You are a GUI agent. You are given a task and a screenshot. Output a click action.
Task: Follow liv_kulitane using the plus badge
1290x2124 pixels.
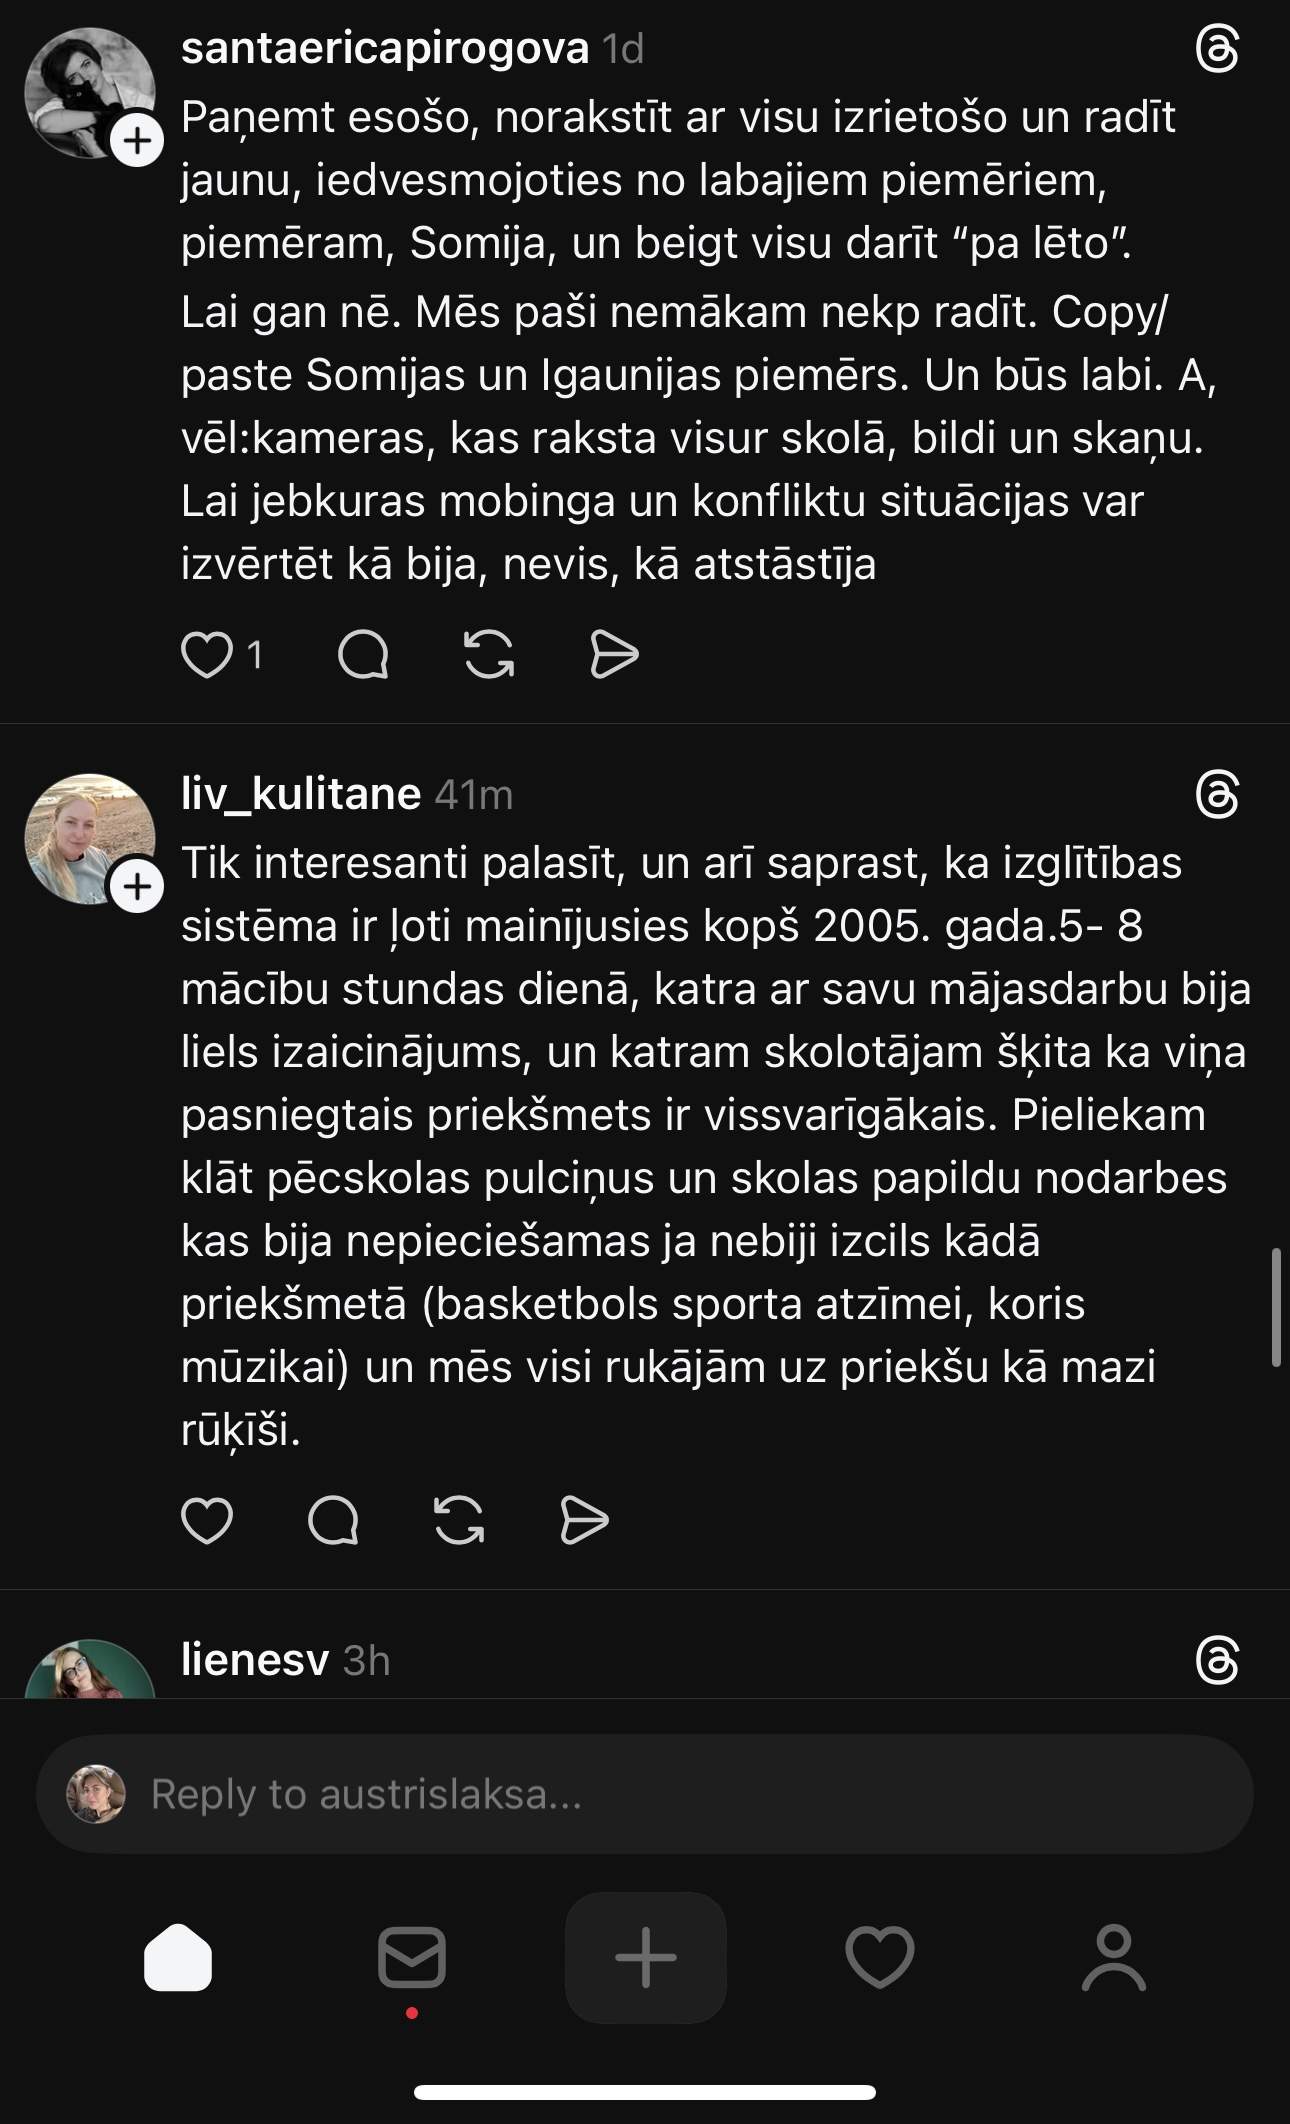point(137,887)
